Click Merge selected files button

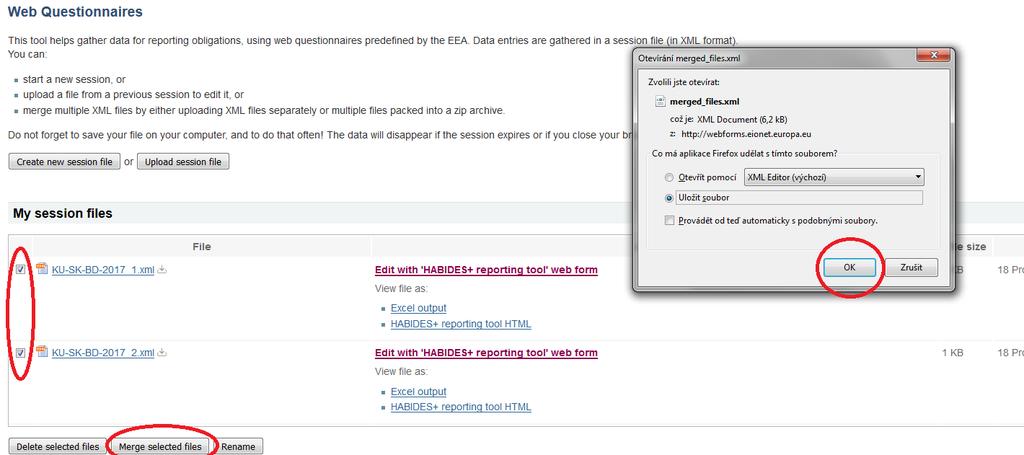click(161, 447)
